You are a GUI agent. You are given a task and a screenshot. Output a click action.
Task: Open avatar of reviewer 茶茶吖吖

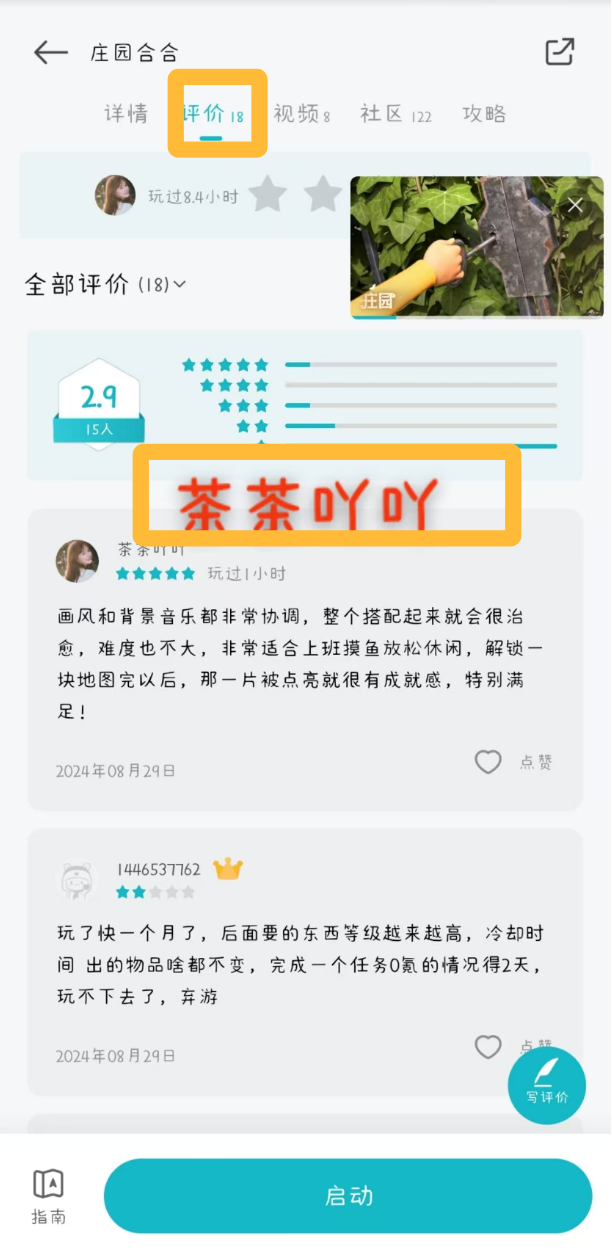click(77, 561)
